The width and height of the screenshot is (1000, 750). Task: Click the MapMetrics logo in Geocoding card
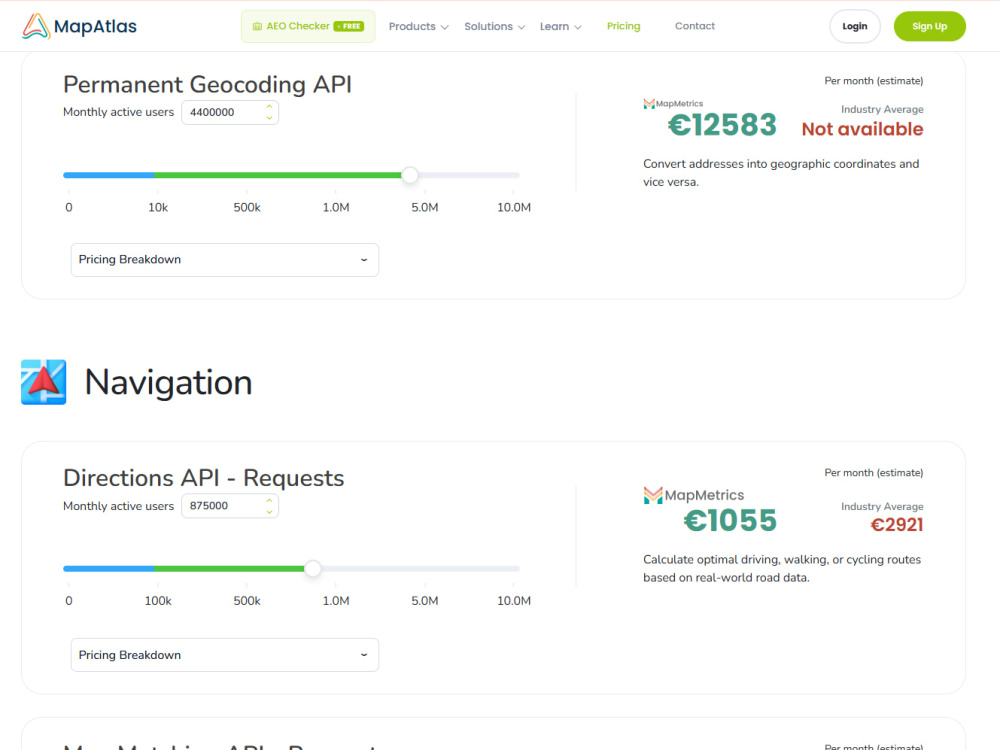coord(673,103)
